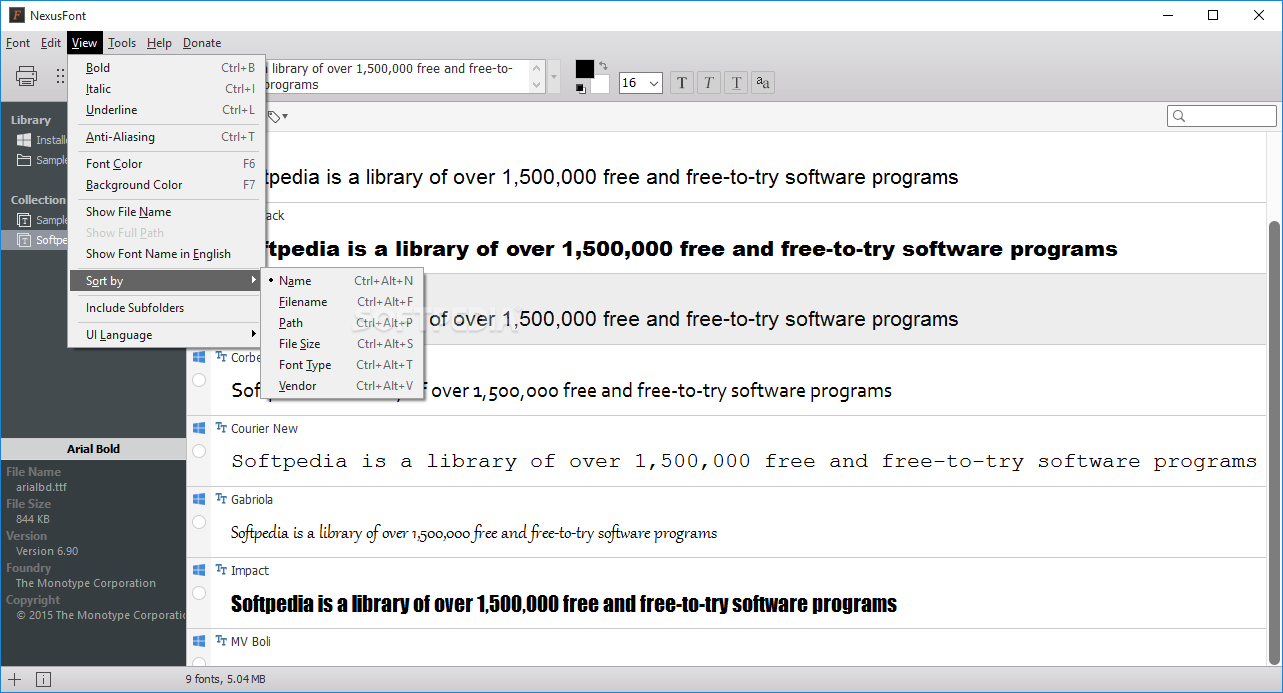Screen dimensions: 1283x693
Task: Click the Courier New font name
Action: [x=264, y=429]
